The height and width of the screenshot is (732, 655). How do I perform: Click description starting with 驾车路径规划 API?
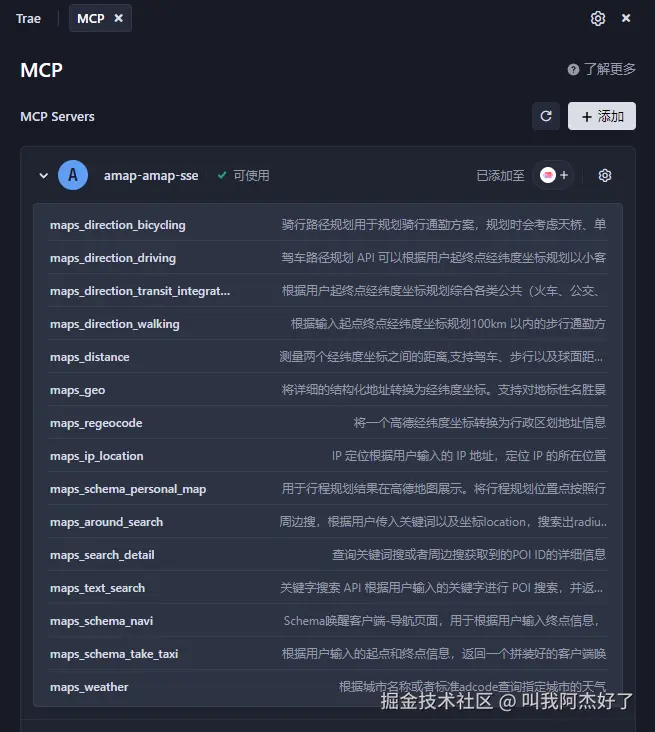[444, 258]
